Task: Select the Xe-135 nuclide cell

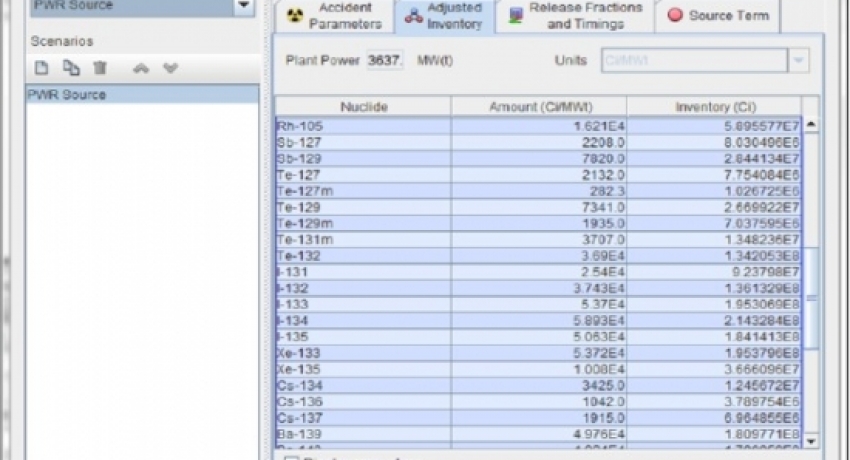Action: 363,370
